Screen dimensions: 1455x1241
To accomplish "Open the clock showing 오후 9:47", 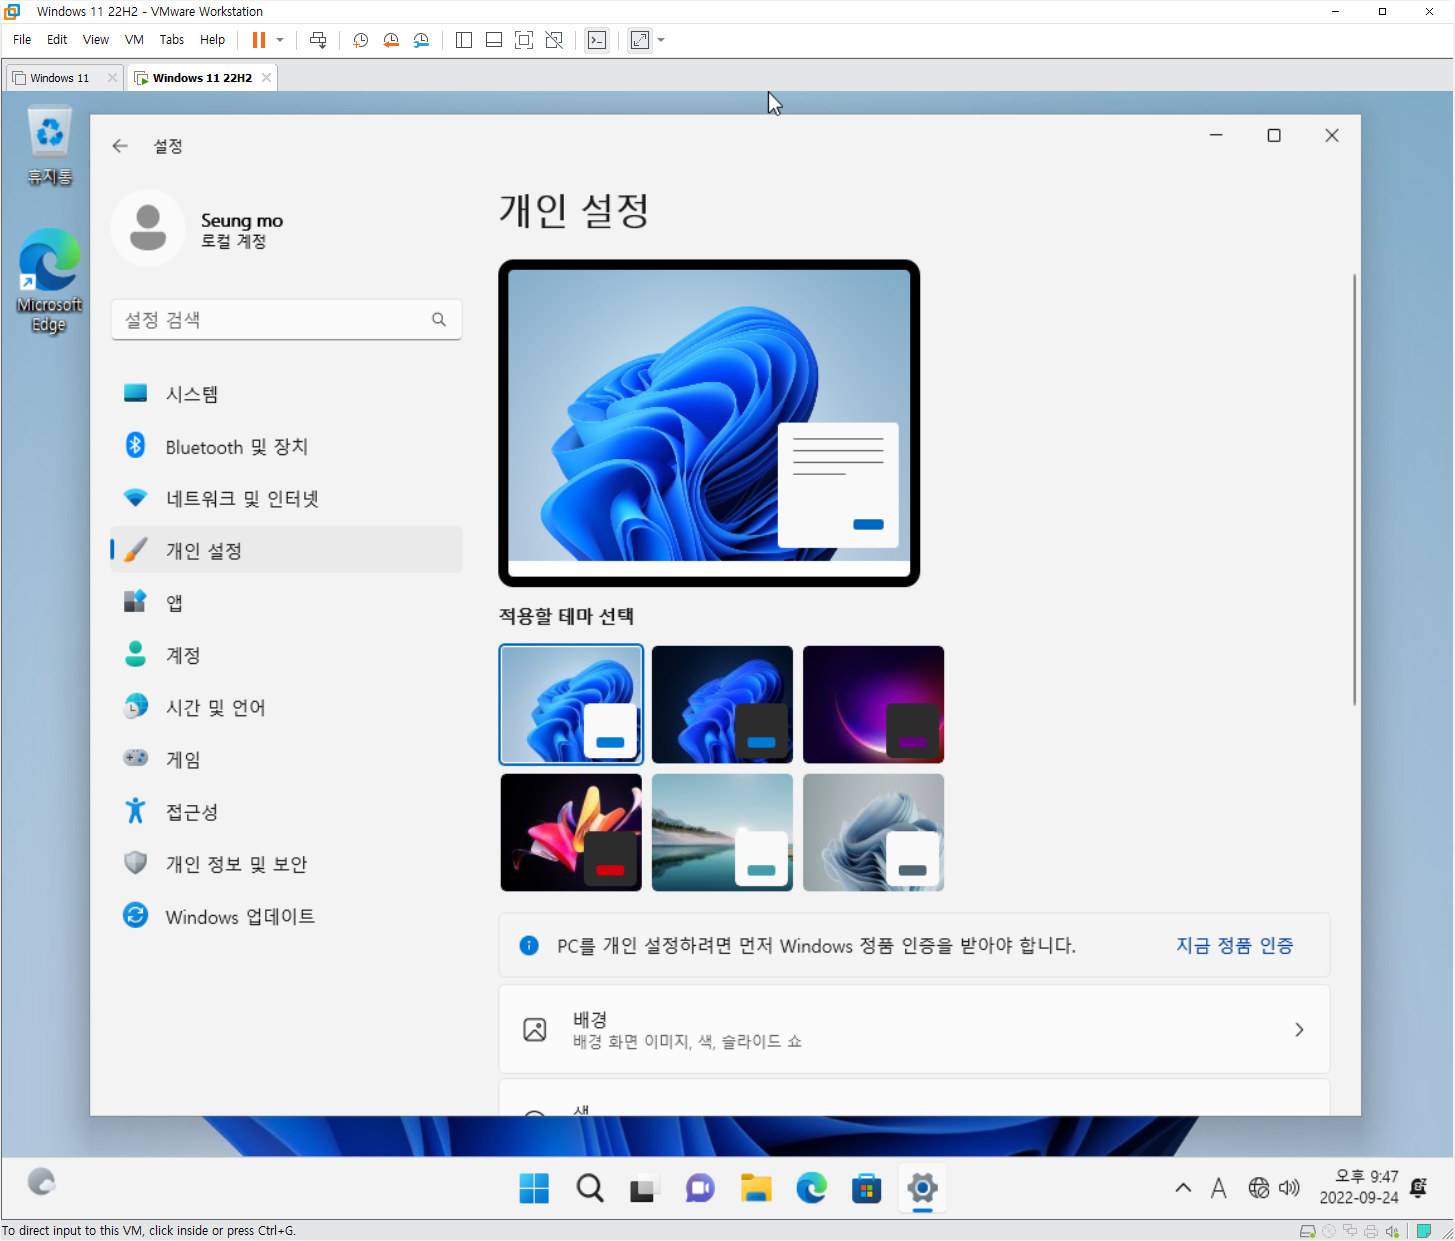I will (x=1359, y=1187).
